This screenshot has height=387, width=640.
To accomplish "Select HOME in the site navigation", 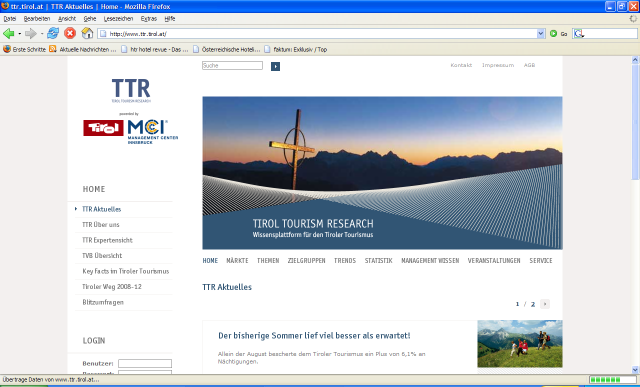I will pos(210,260).
